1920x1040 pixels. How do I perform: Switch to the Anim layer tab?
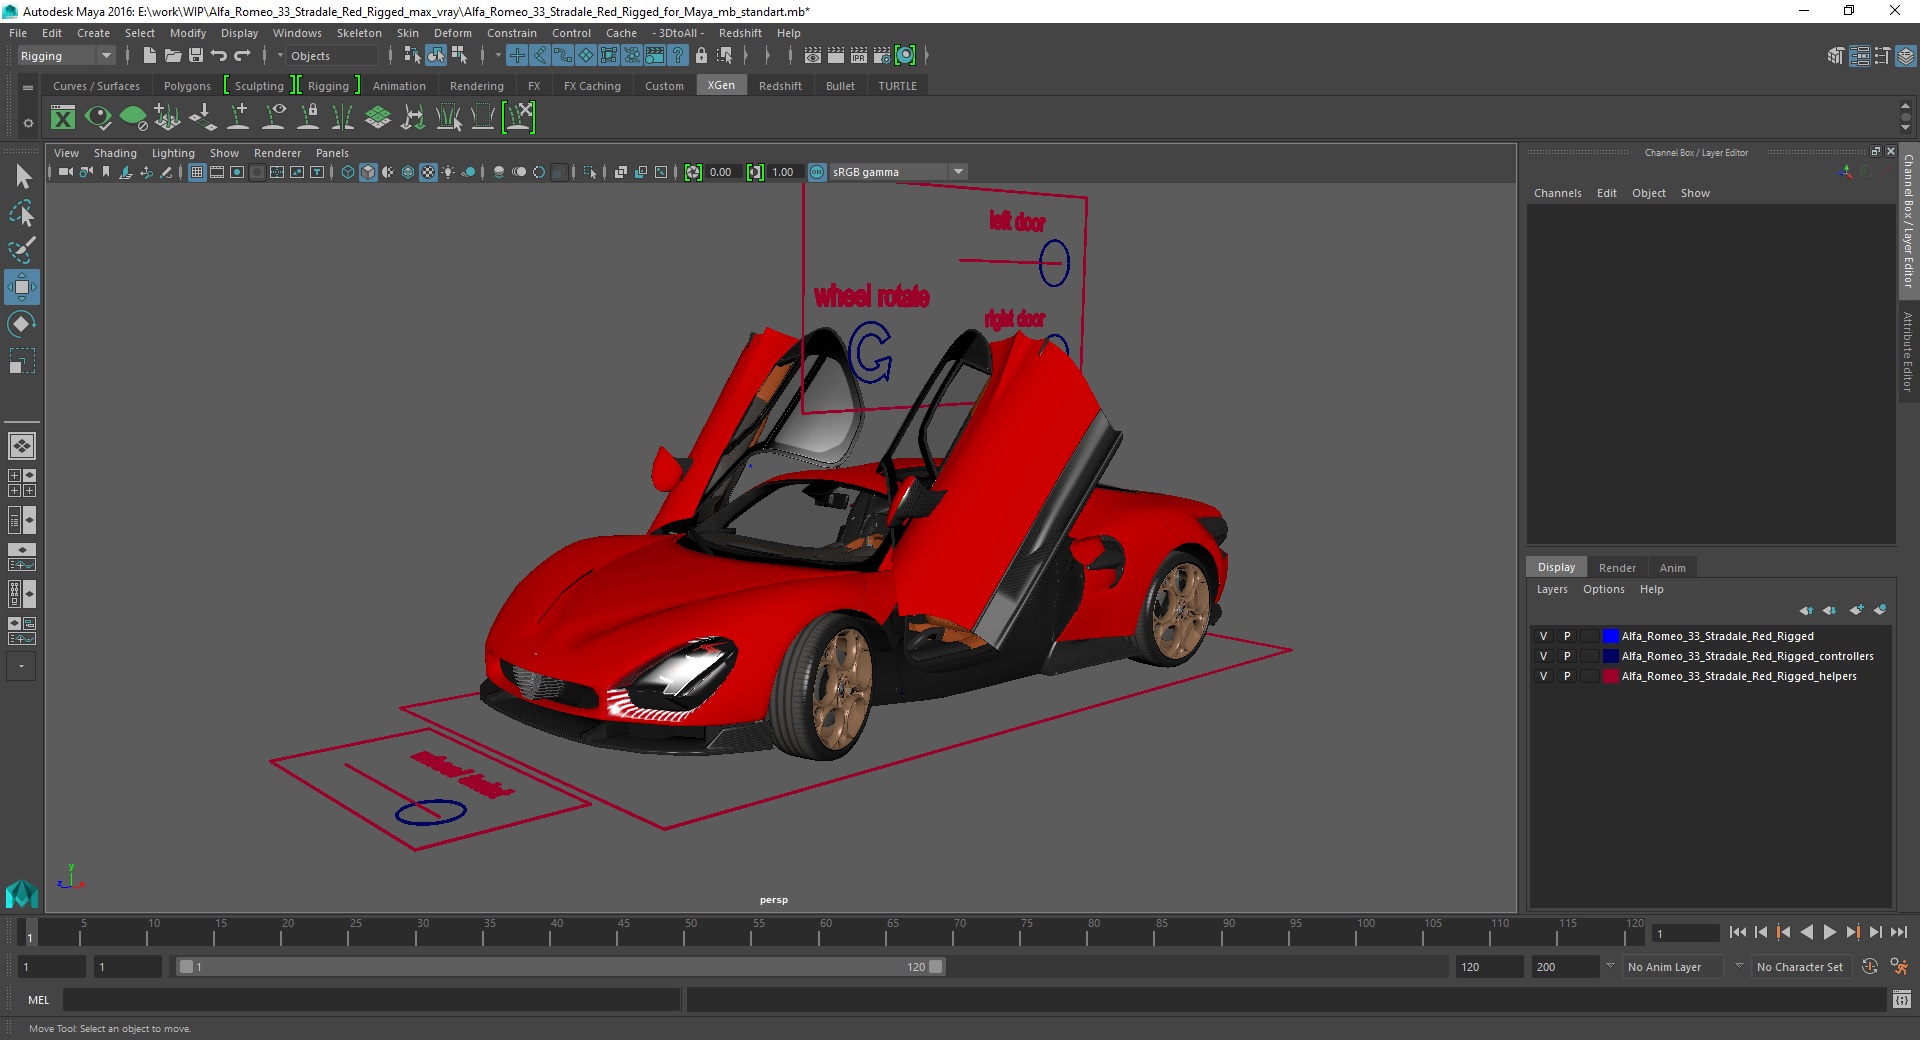pyautogui.click(x=1672, y=568)
